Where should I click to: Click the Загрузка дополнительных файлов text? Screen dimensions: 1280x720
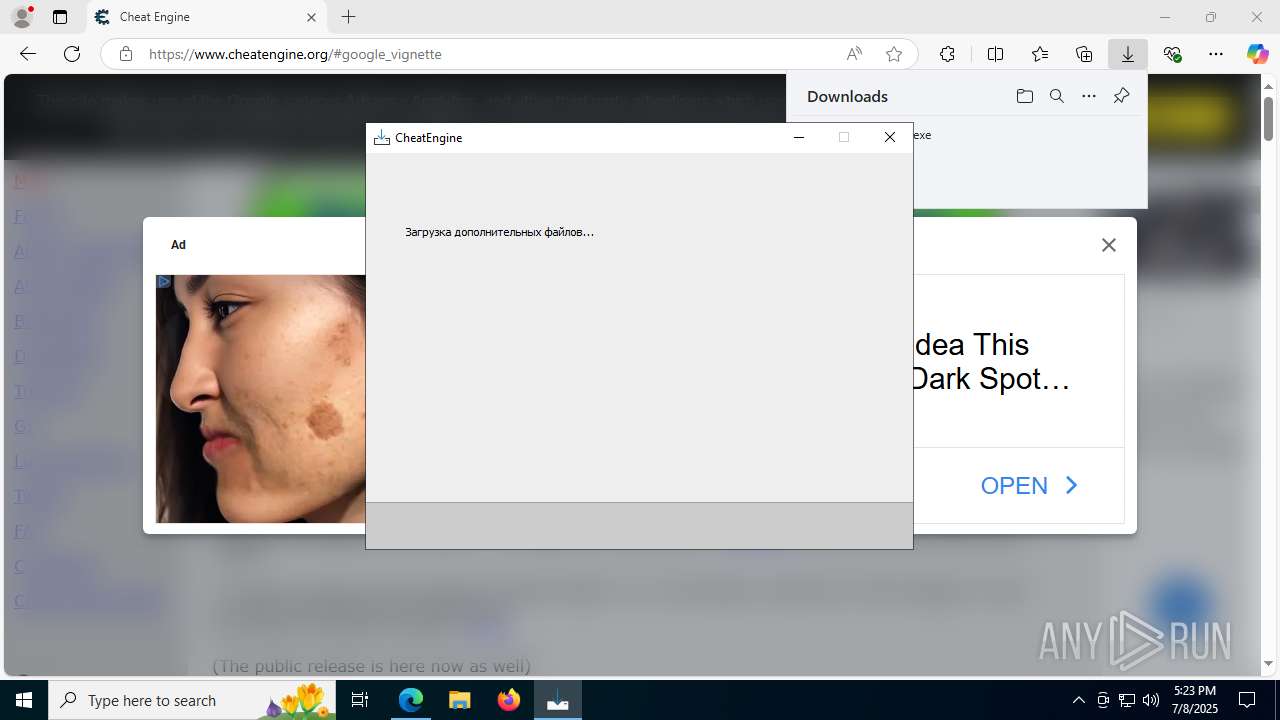499,232
